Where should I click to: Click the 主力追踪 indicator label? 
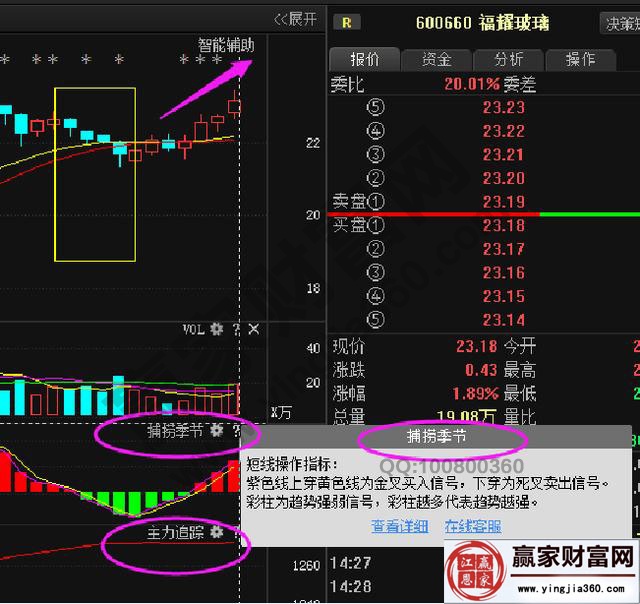[x=175, y=532]
